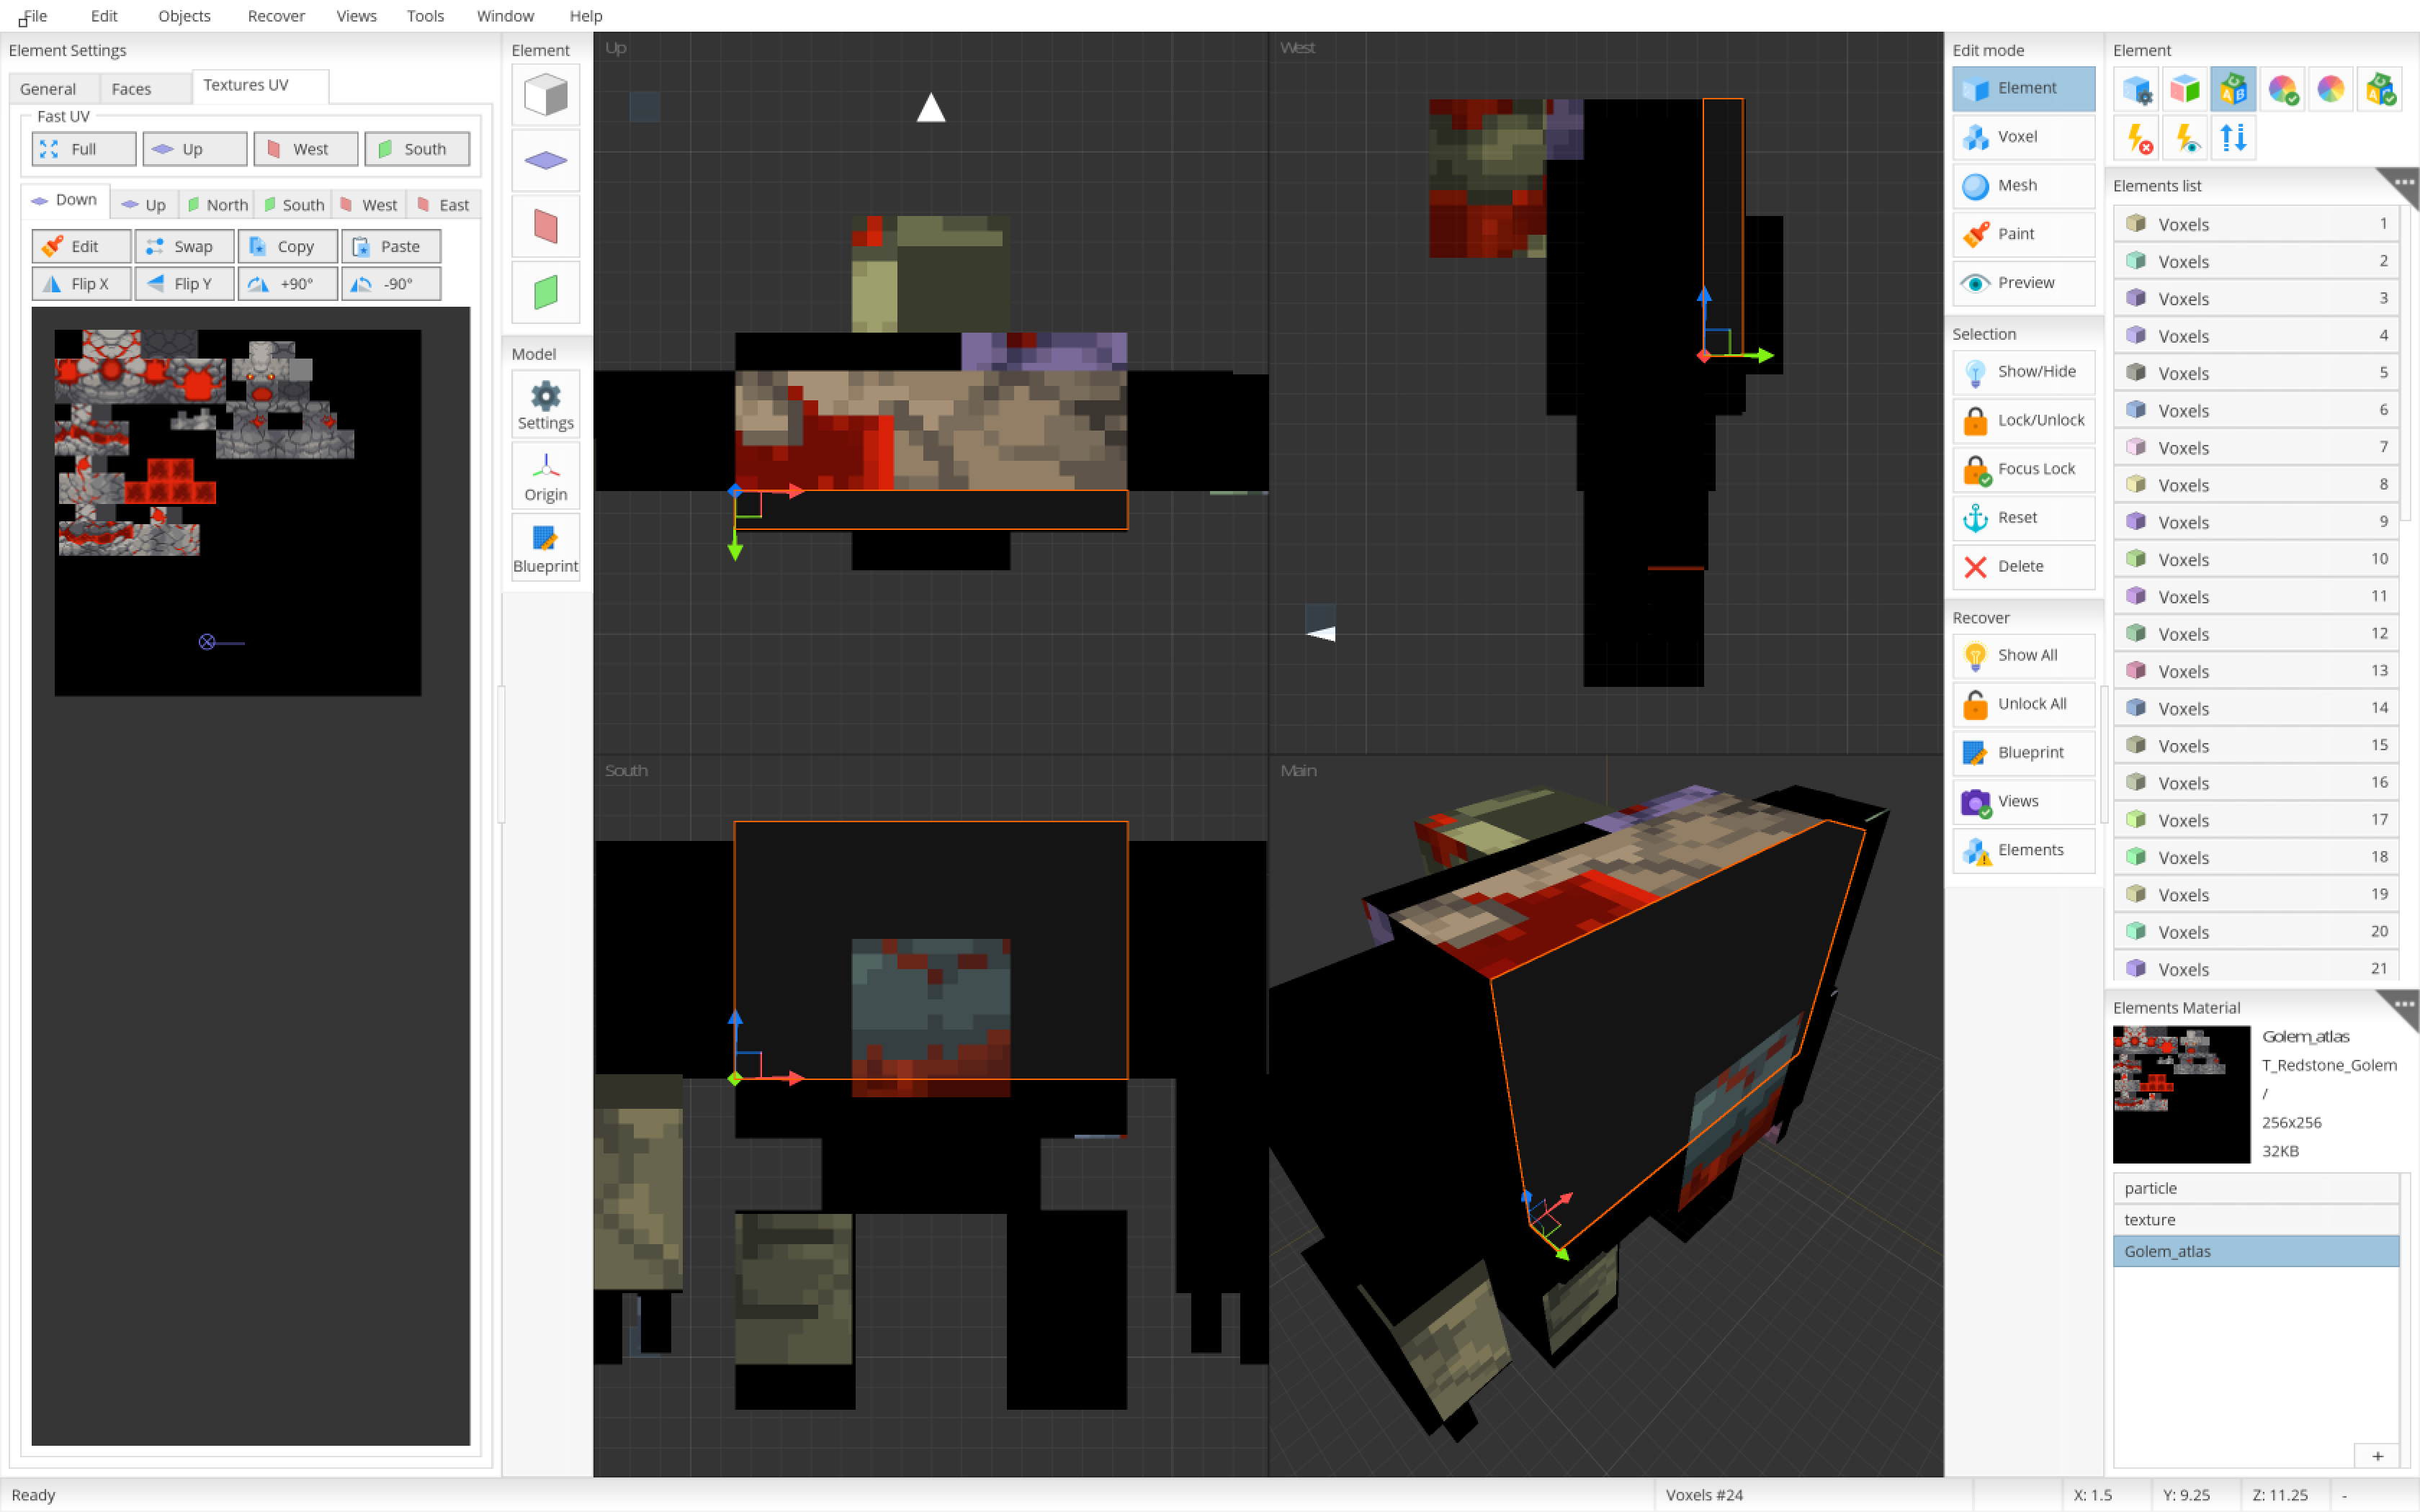Select the Up face UV tab
The image size is (2420, 1512).
pyautogui.click(x=144, y=205)
